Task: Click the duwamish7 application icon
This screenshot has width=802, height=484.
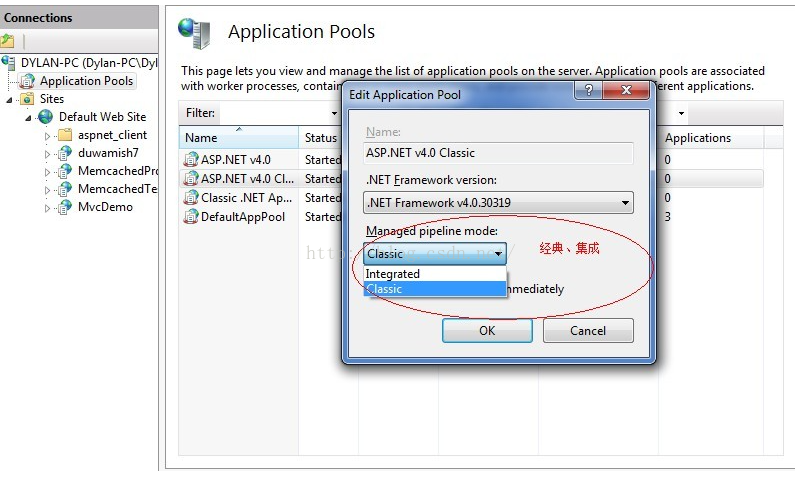Action: tap(64, 153)
